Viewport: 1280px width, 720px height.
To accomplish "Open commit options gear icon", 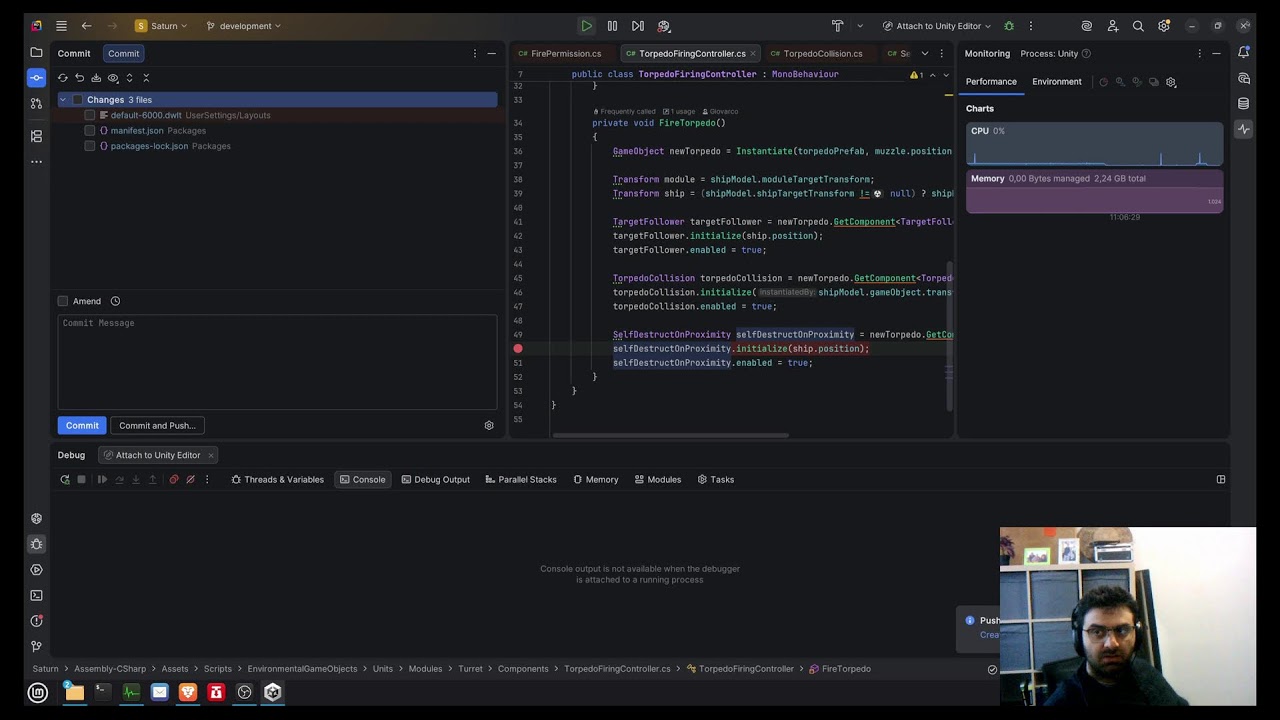I will (x=489, y=425).
